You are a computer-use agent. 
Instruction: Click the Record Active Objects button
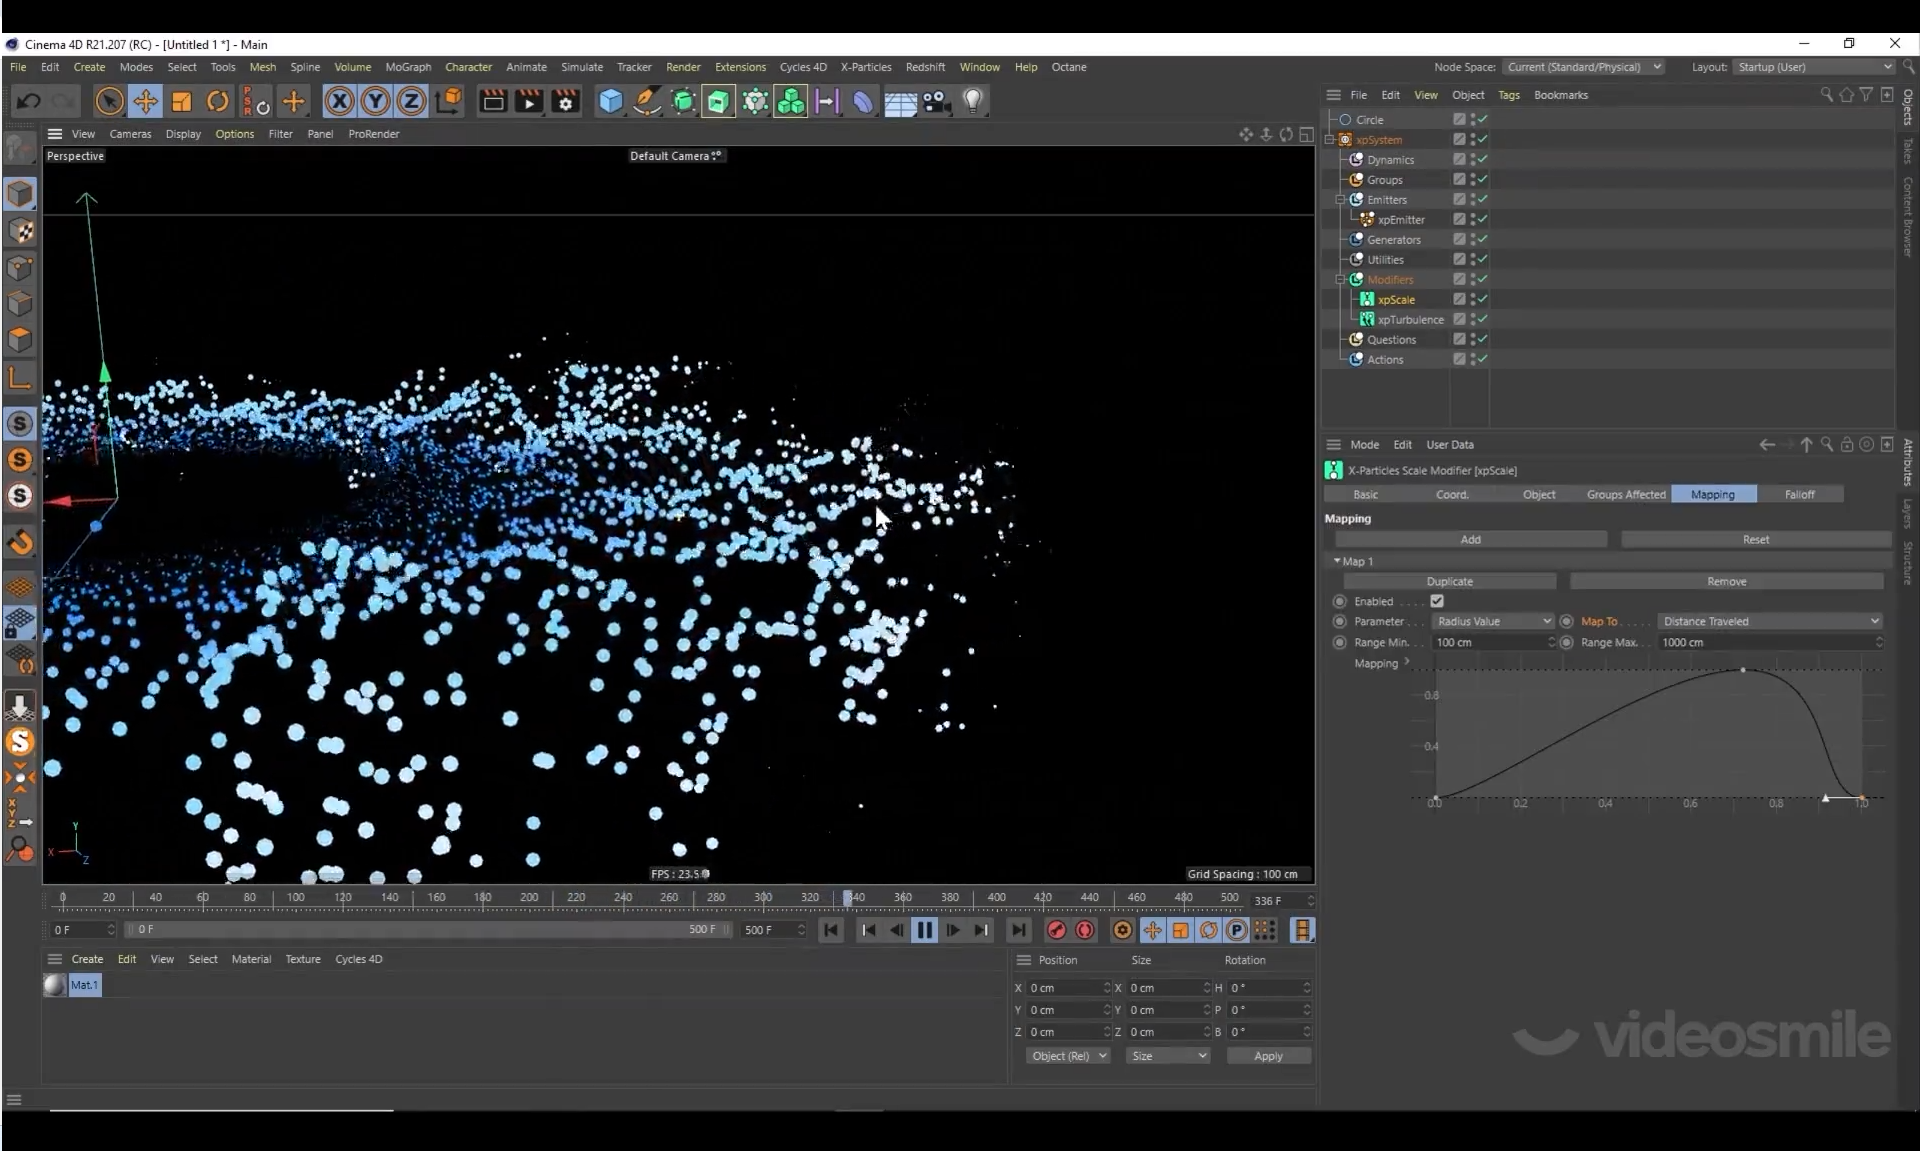coord(1057,930)
